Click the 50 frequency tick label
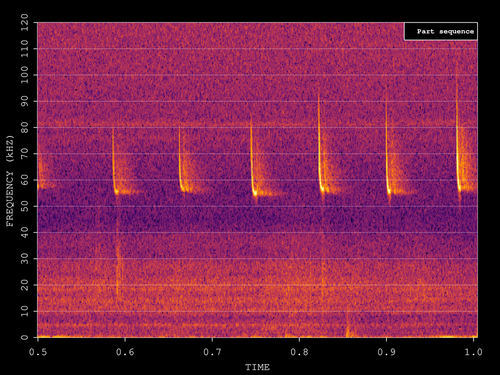 coord(25,206)
